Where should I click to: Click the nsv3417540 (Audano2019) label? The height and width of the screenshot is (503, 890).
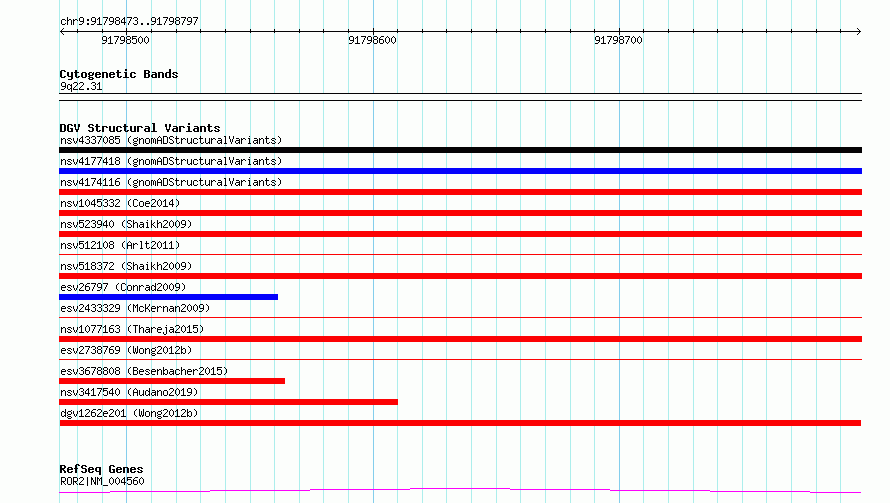coord(129,392)
